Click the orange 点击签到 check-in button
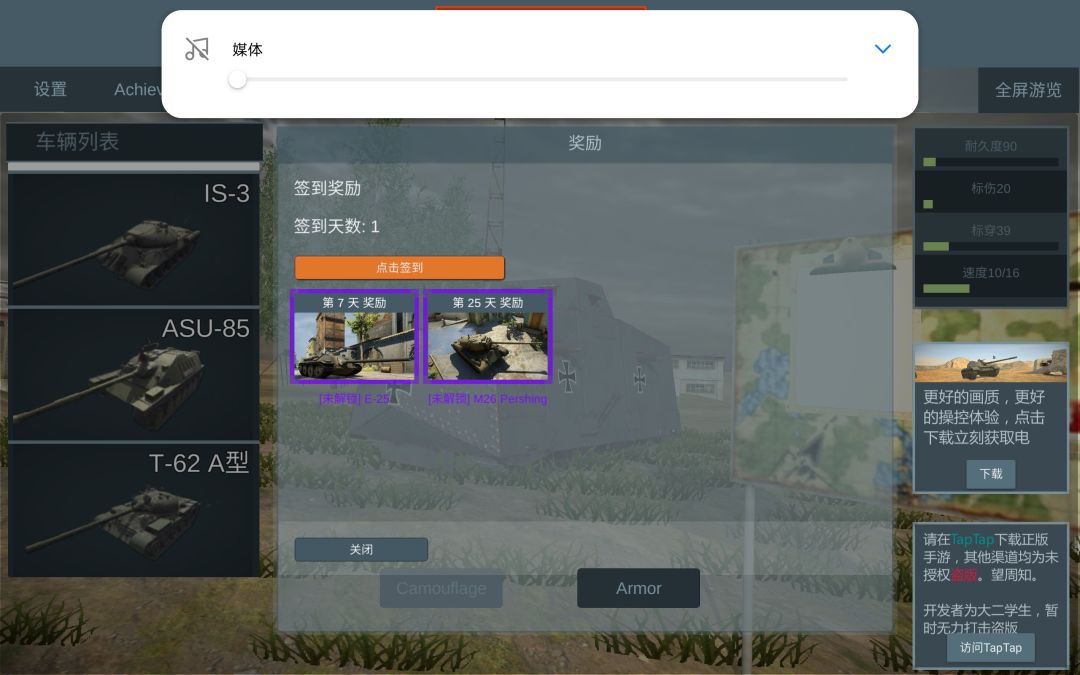1080x675 pixels. 399,267
